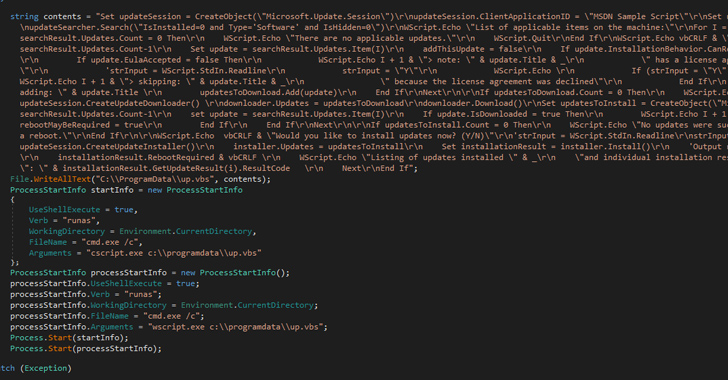The height and width of the screenshot is (380, 728).
Task: Click the opening brace under startInfo declaration
Action: pyautogui.click(x=13, y=200)
